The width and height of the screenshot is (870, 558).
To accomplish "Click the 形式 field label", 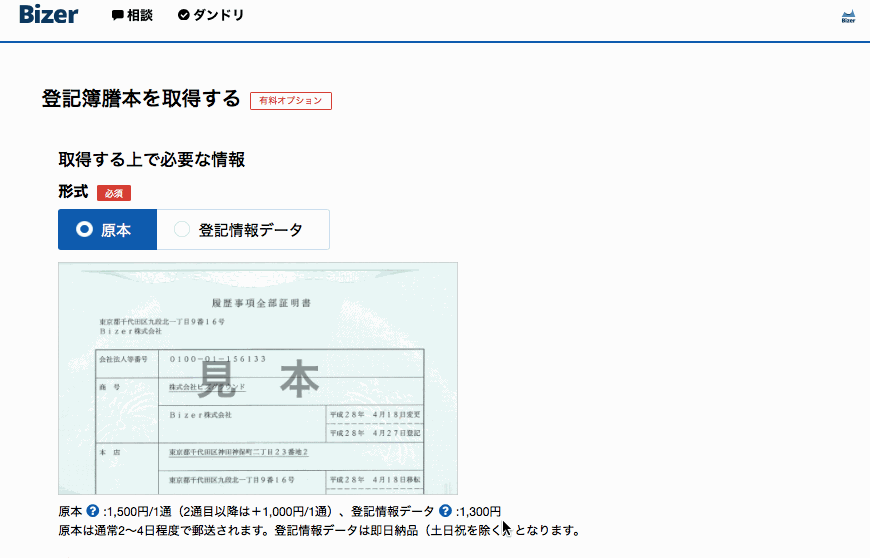I will (x=73, y=192).
